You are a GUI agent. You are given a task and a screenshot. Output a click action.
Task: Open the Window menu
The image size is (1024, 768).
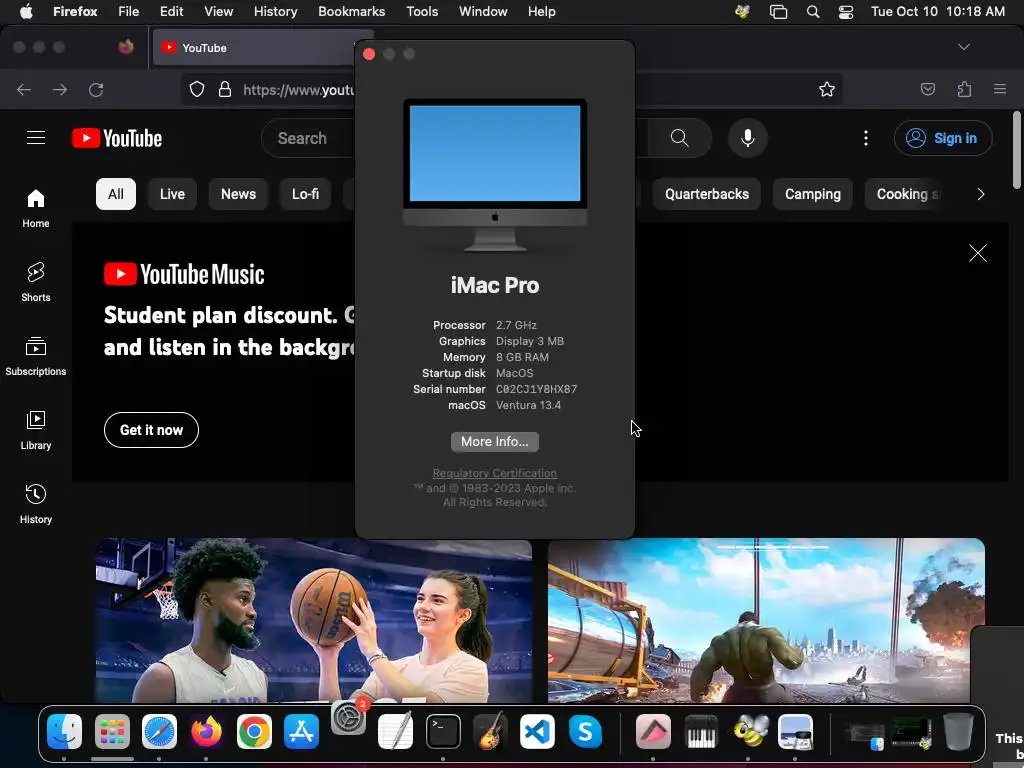coord(483,11)
